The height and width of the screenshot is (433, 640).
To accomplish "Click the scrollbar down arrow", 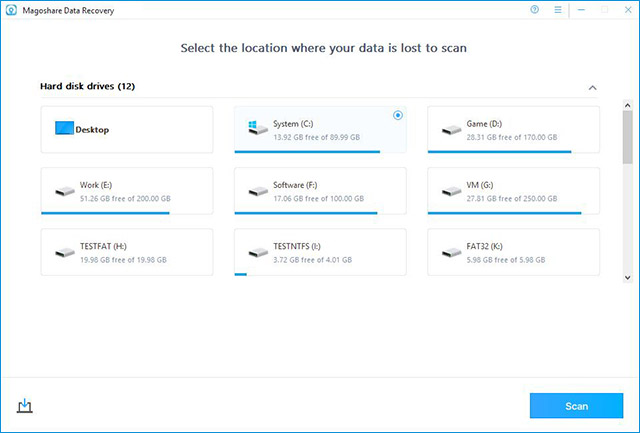I will 628,278.
